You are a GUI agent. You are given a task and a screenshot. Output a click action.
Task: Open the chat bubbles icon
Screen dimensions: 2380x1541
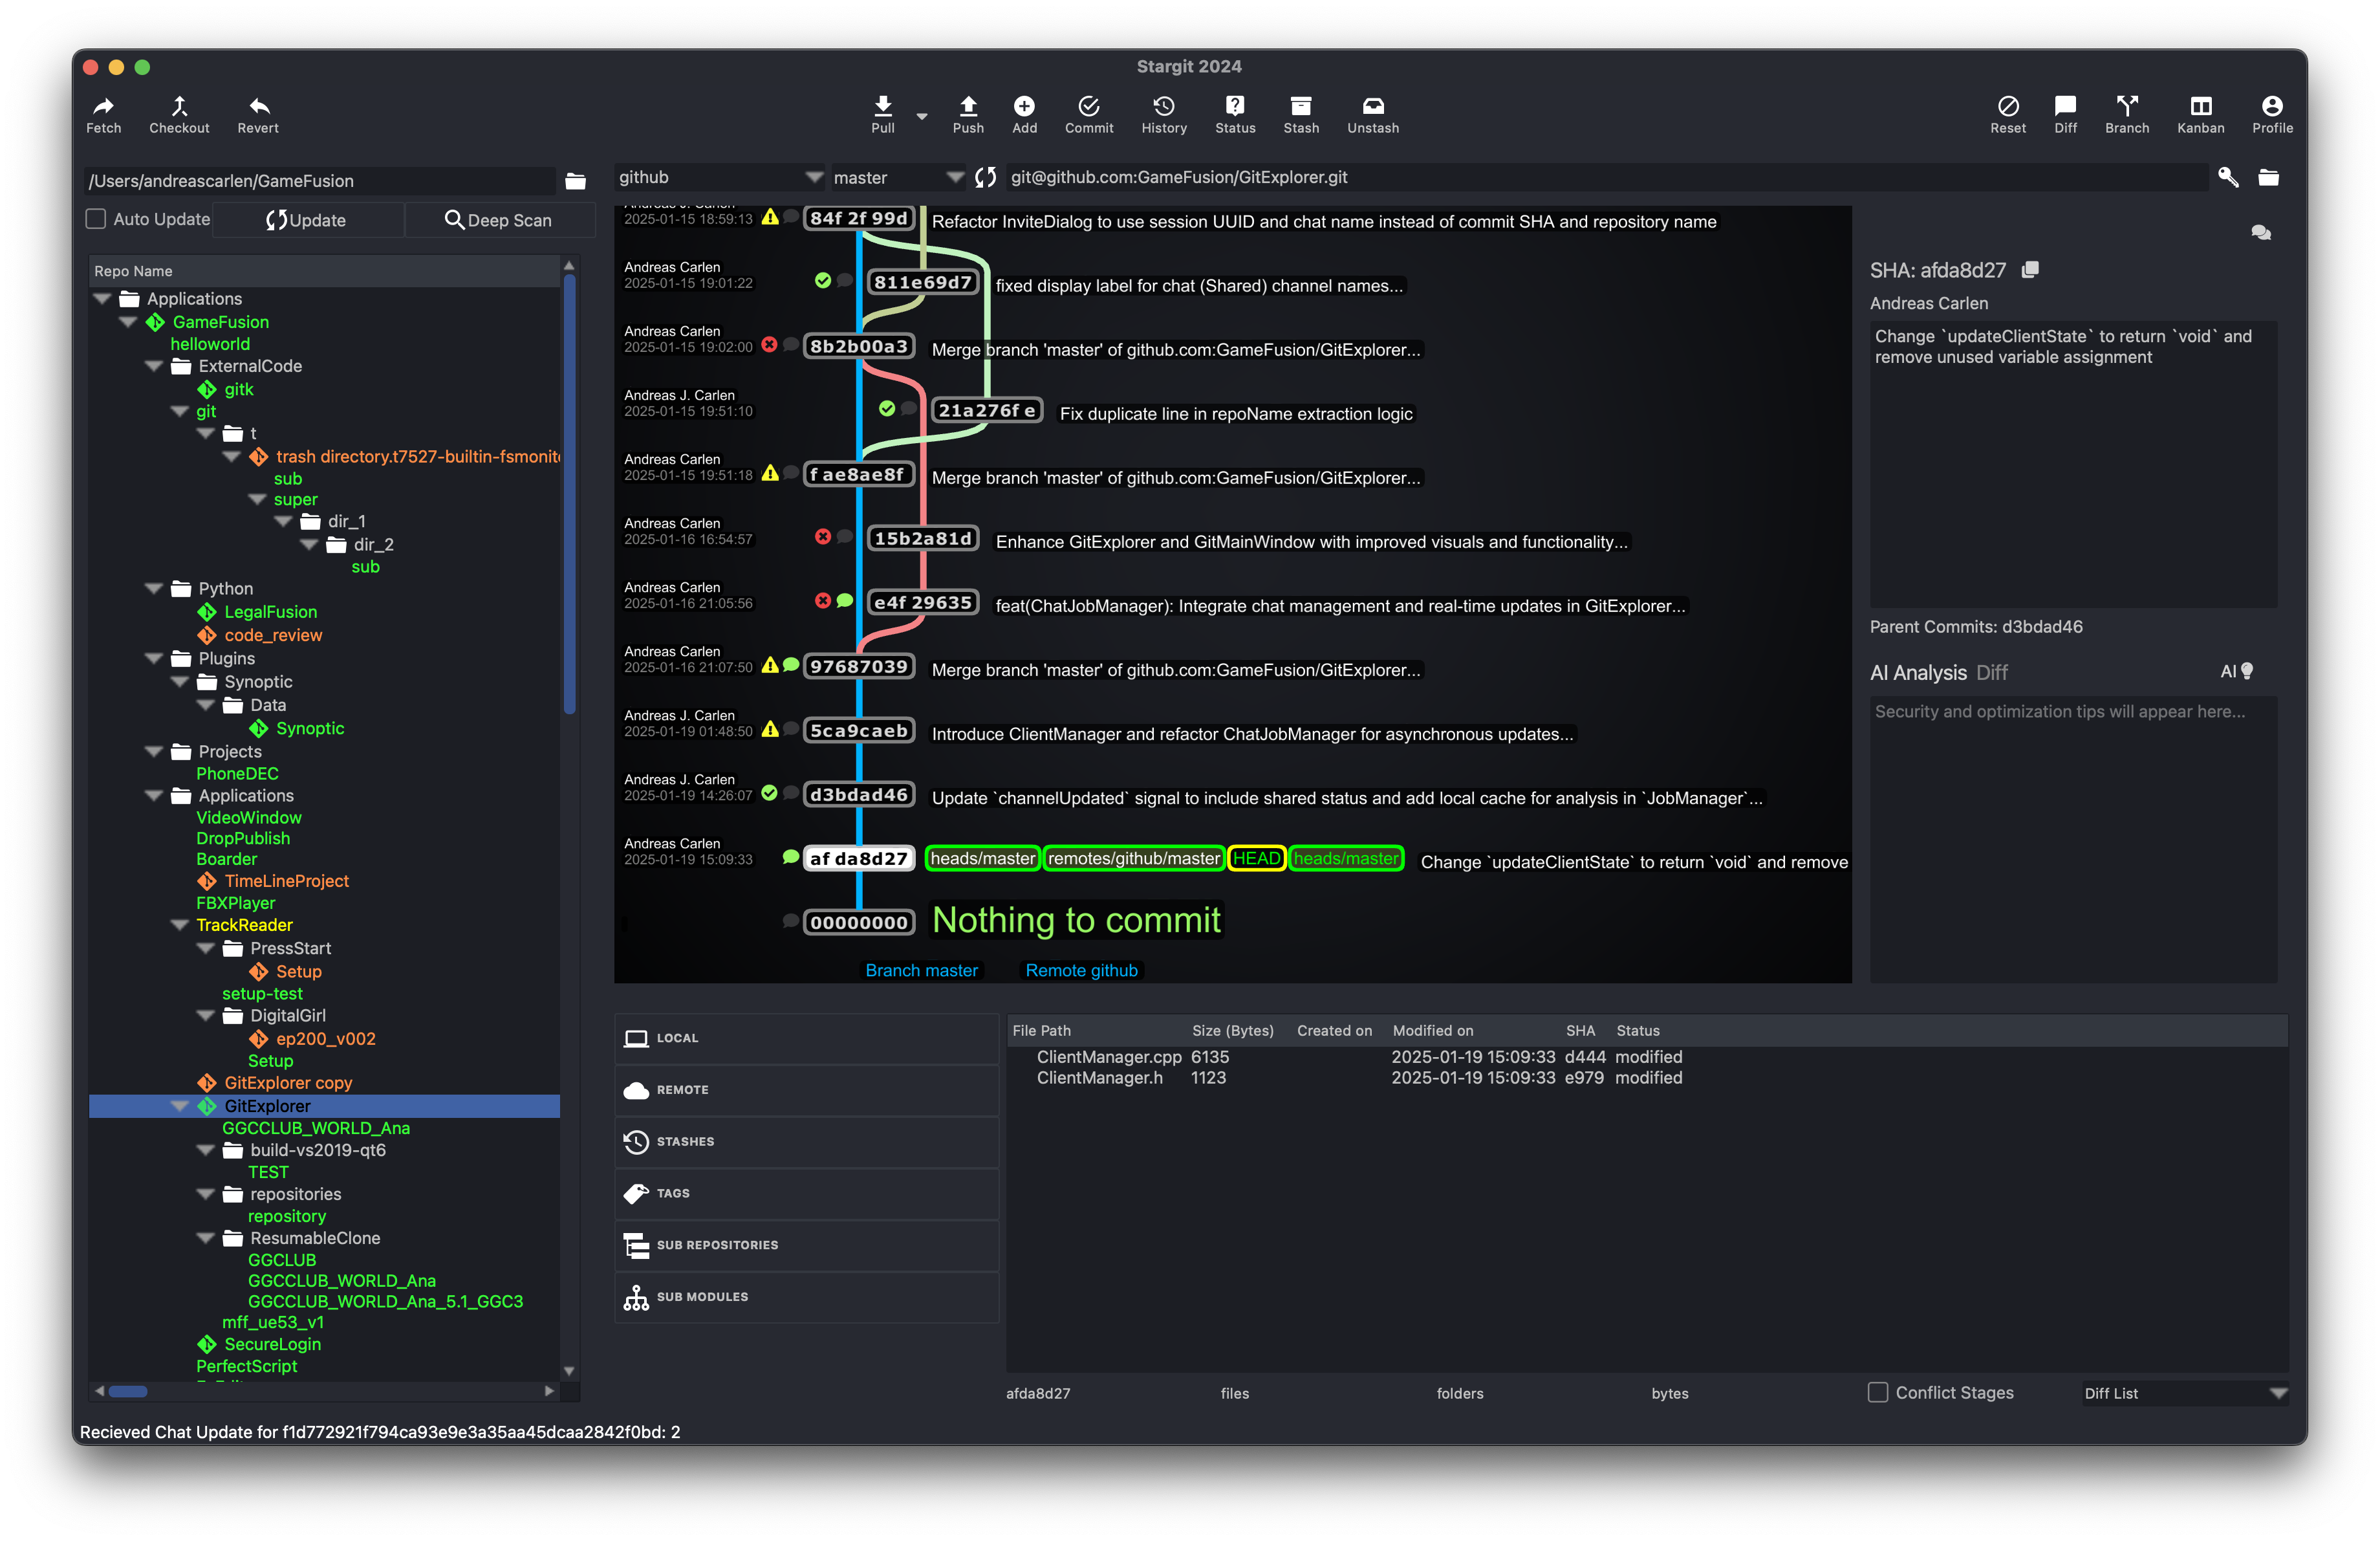tap(2260, 233)
